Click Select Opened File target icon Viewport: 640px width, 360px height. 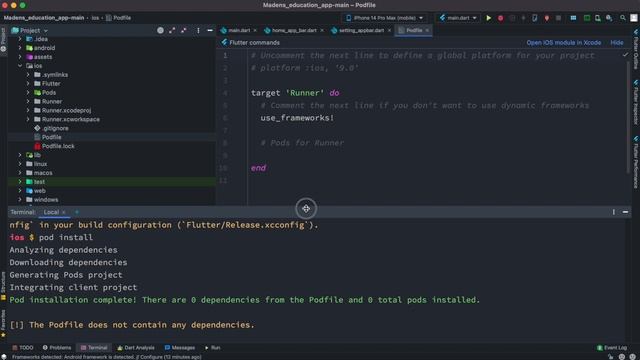(160, 30)
